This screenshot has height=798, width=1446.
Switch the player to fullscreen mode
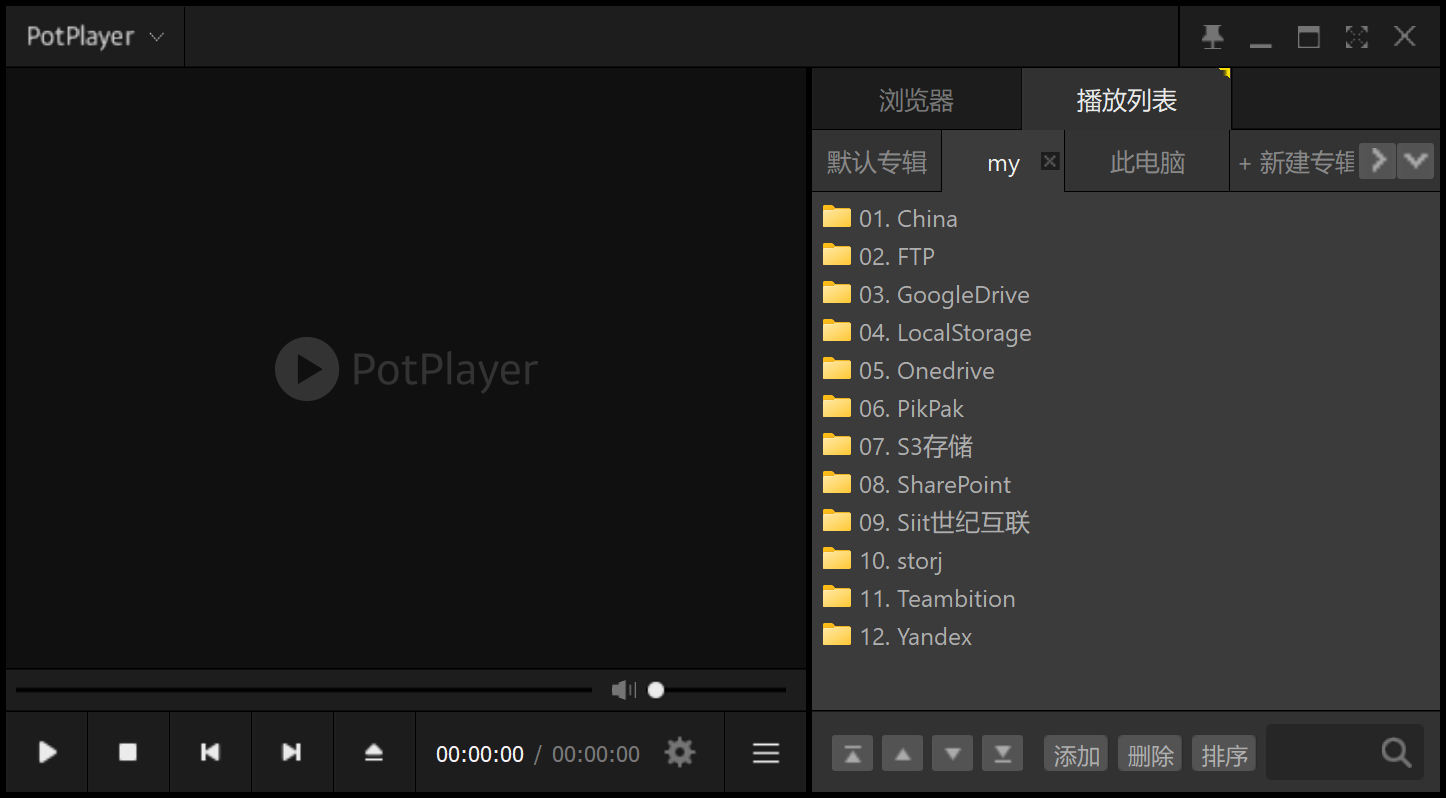point(1357,37)
